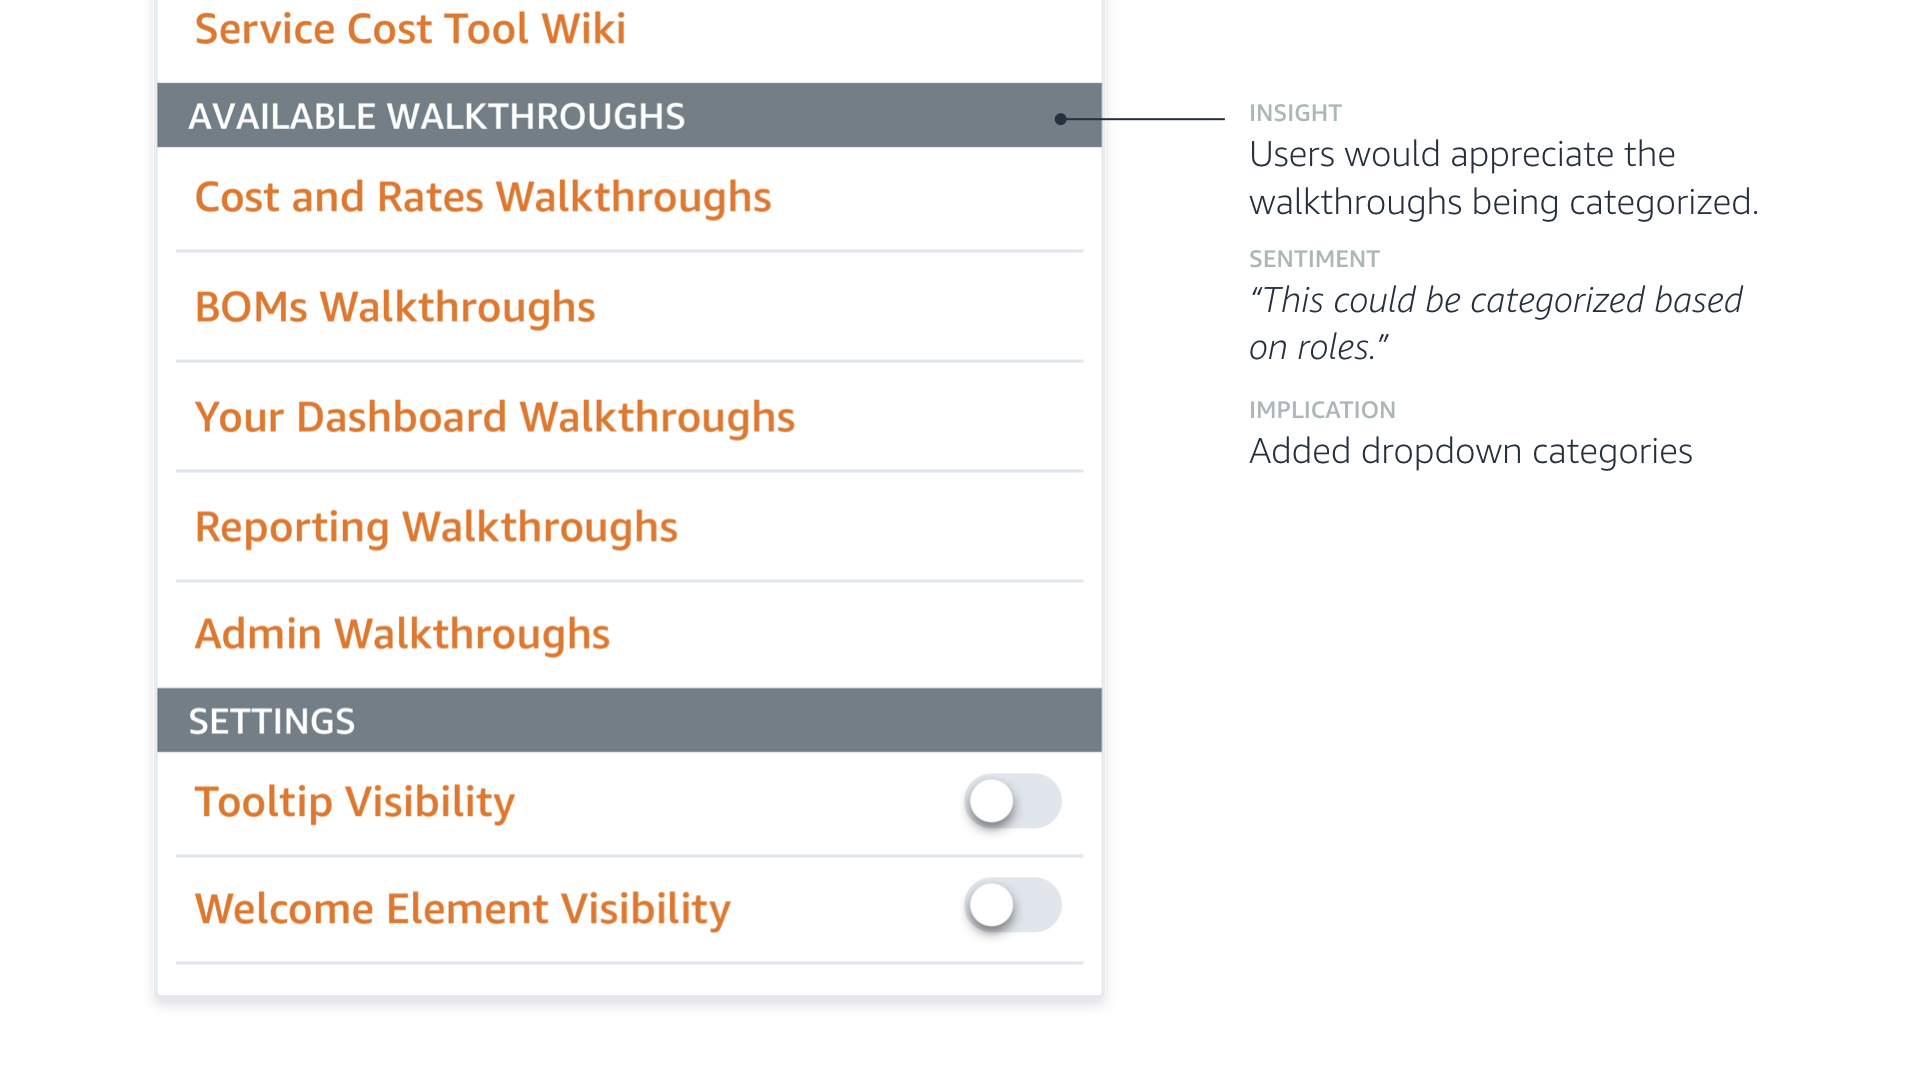Click the Settings section header
The height and width of the screenshot is (1080, 1920).
[272, 721]
